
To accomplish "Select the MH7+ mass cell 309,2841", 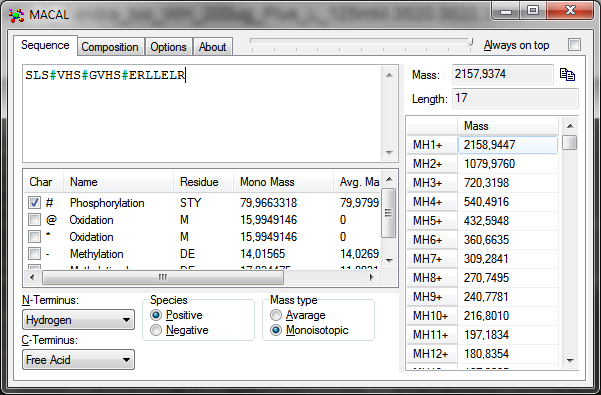I will [508, 259].
